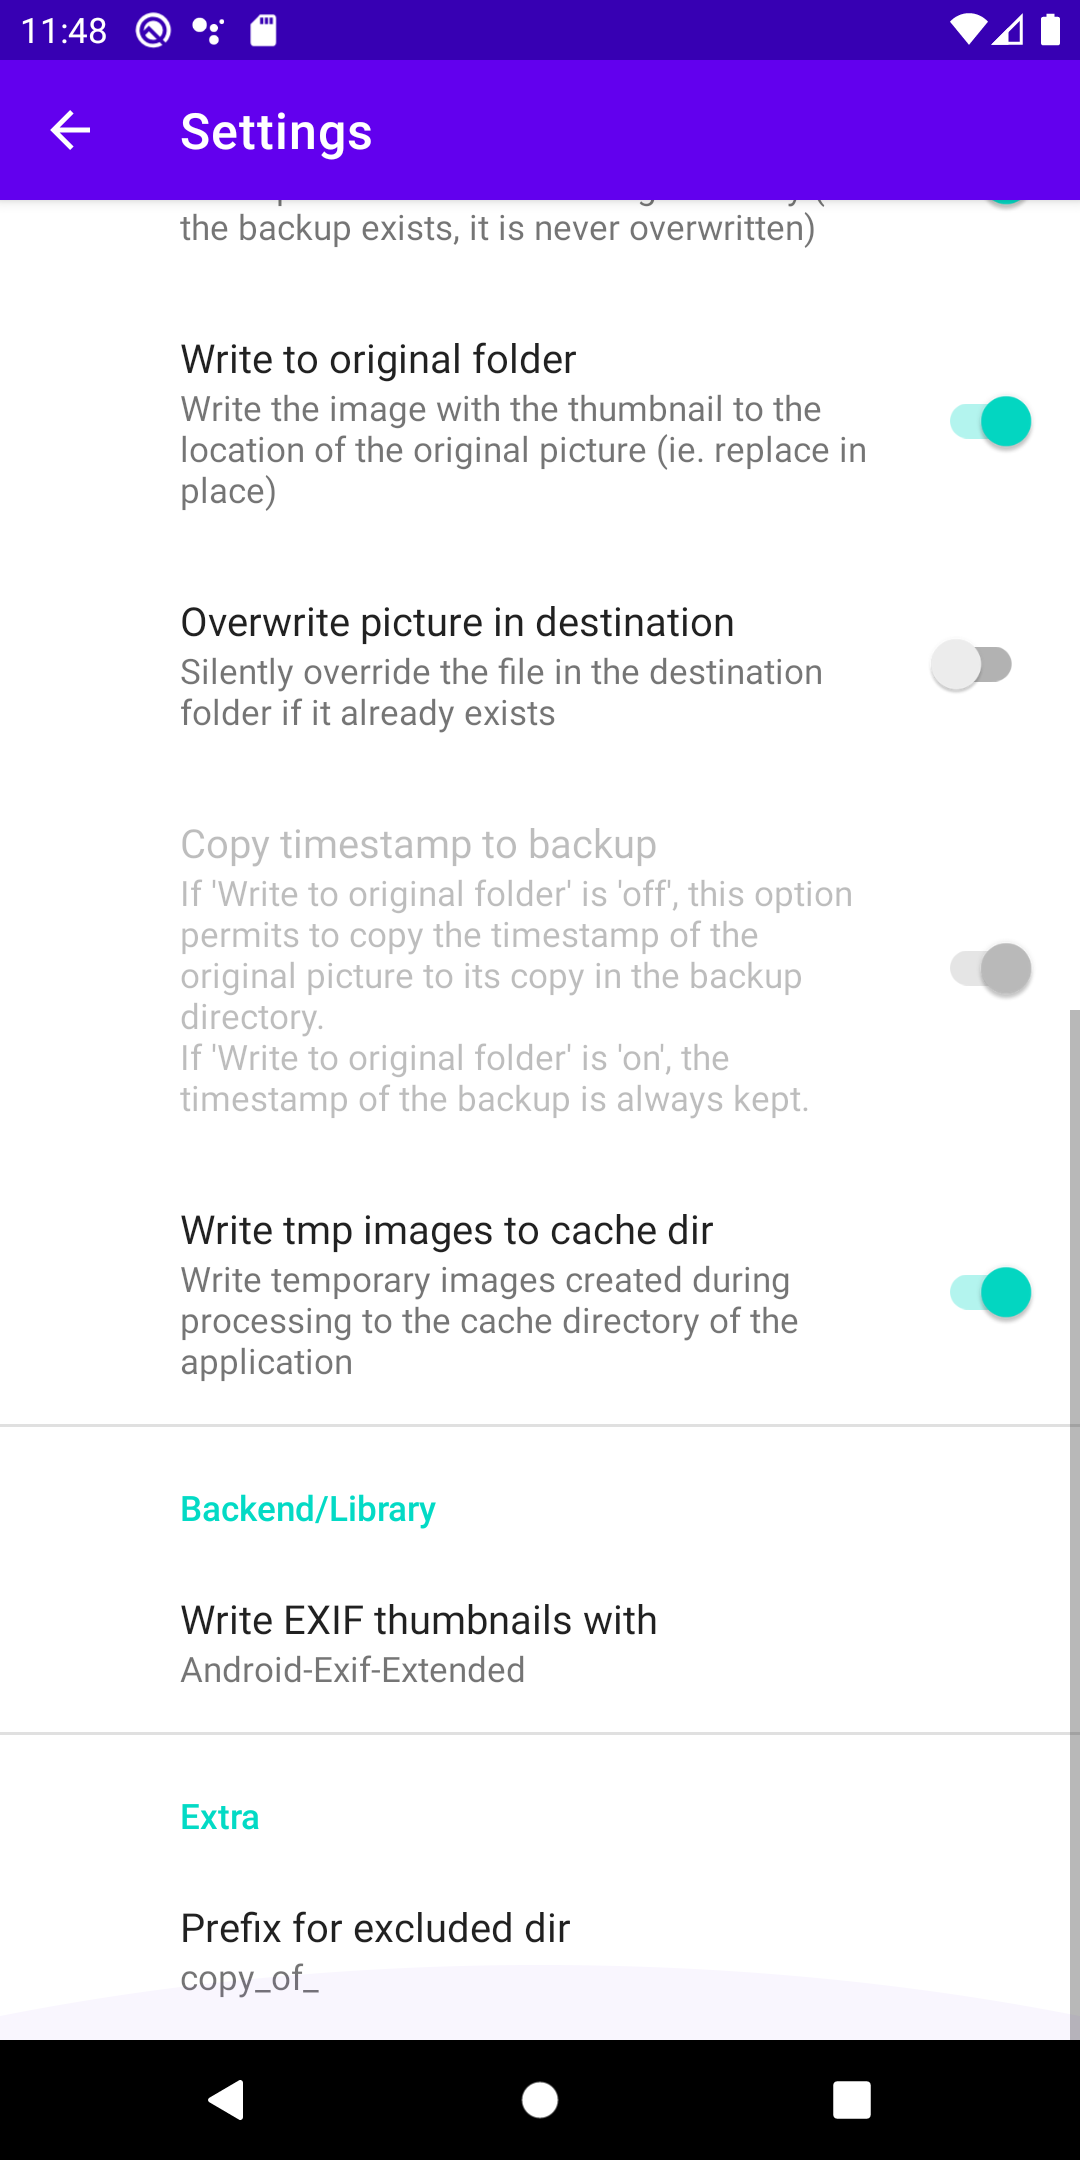
Task: Tap the battery icon in status bar
Action: (1050, 30)
